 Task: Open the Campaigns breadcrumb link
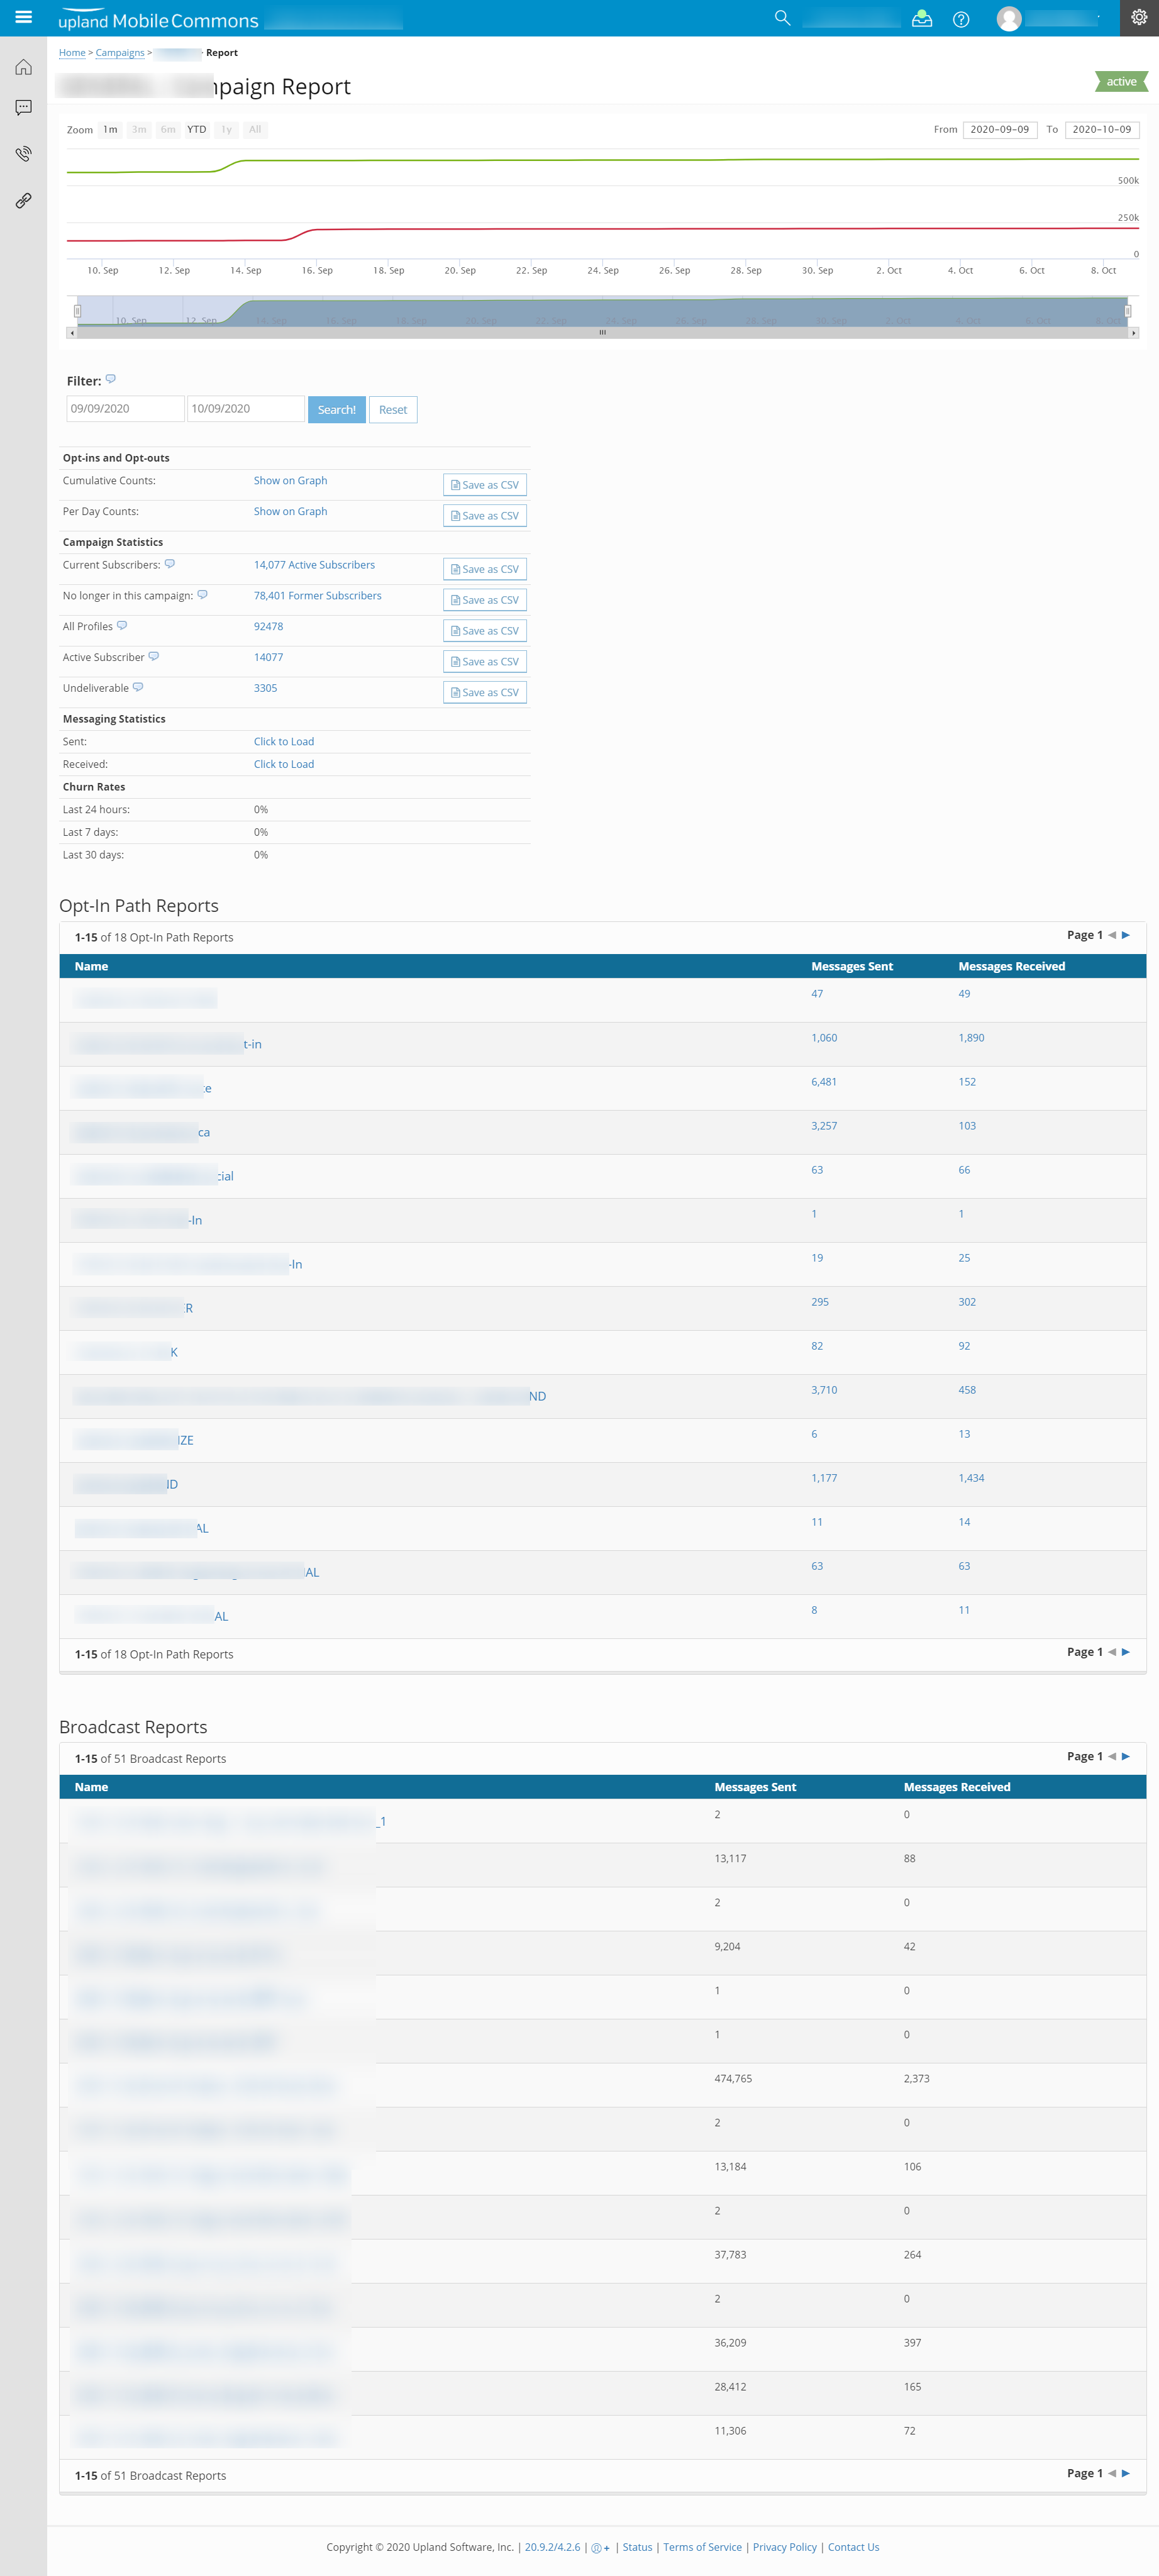(x=120, y=53)
